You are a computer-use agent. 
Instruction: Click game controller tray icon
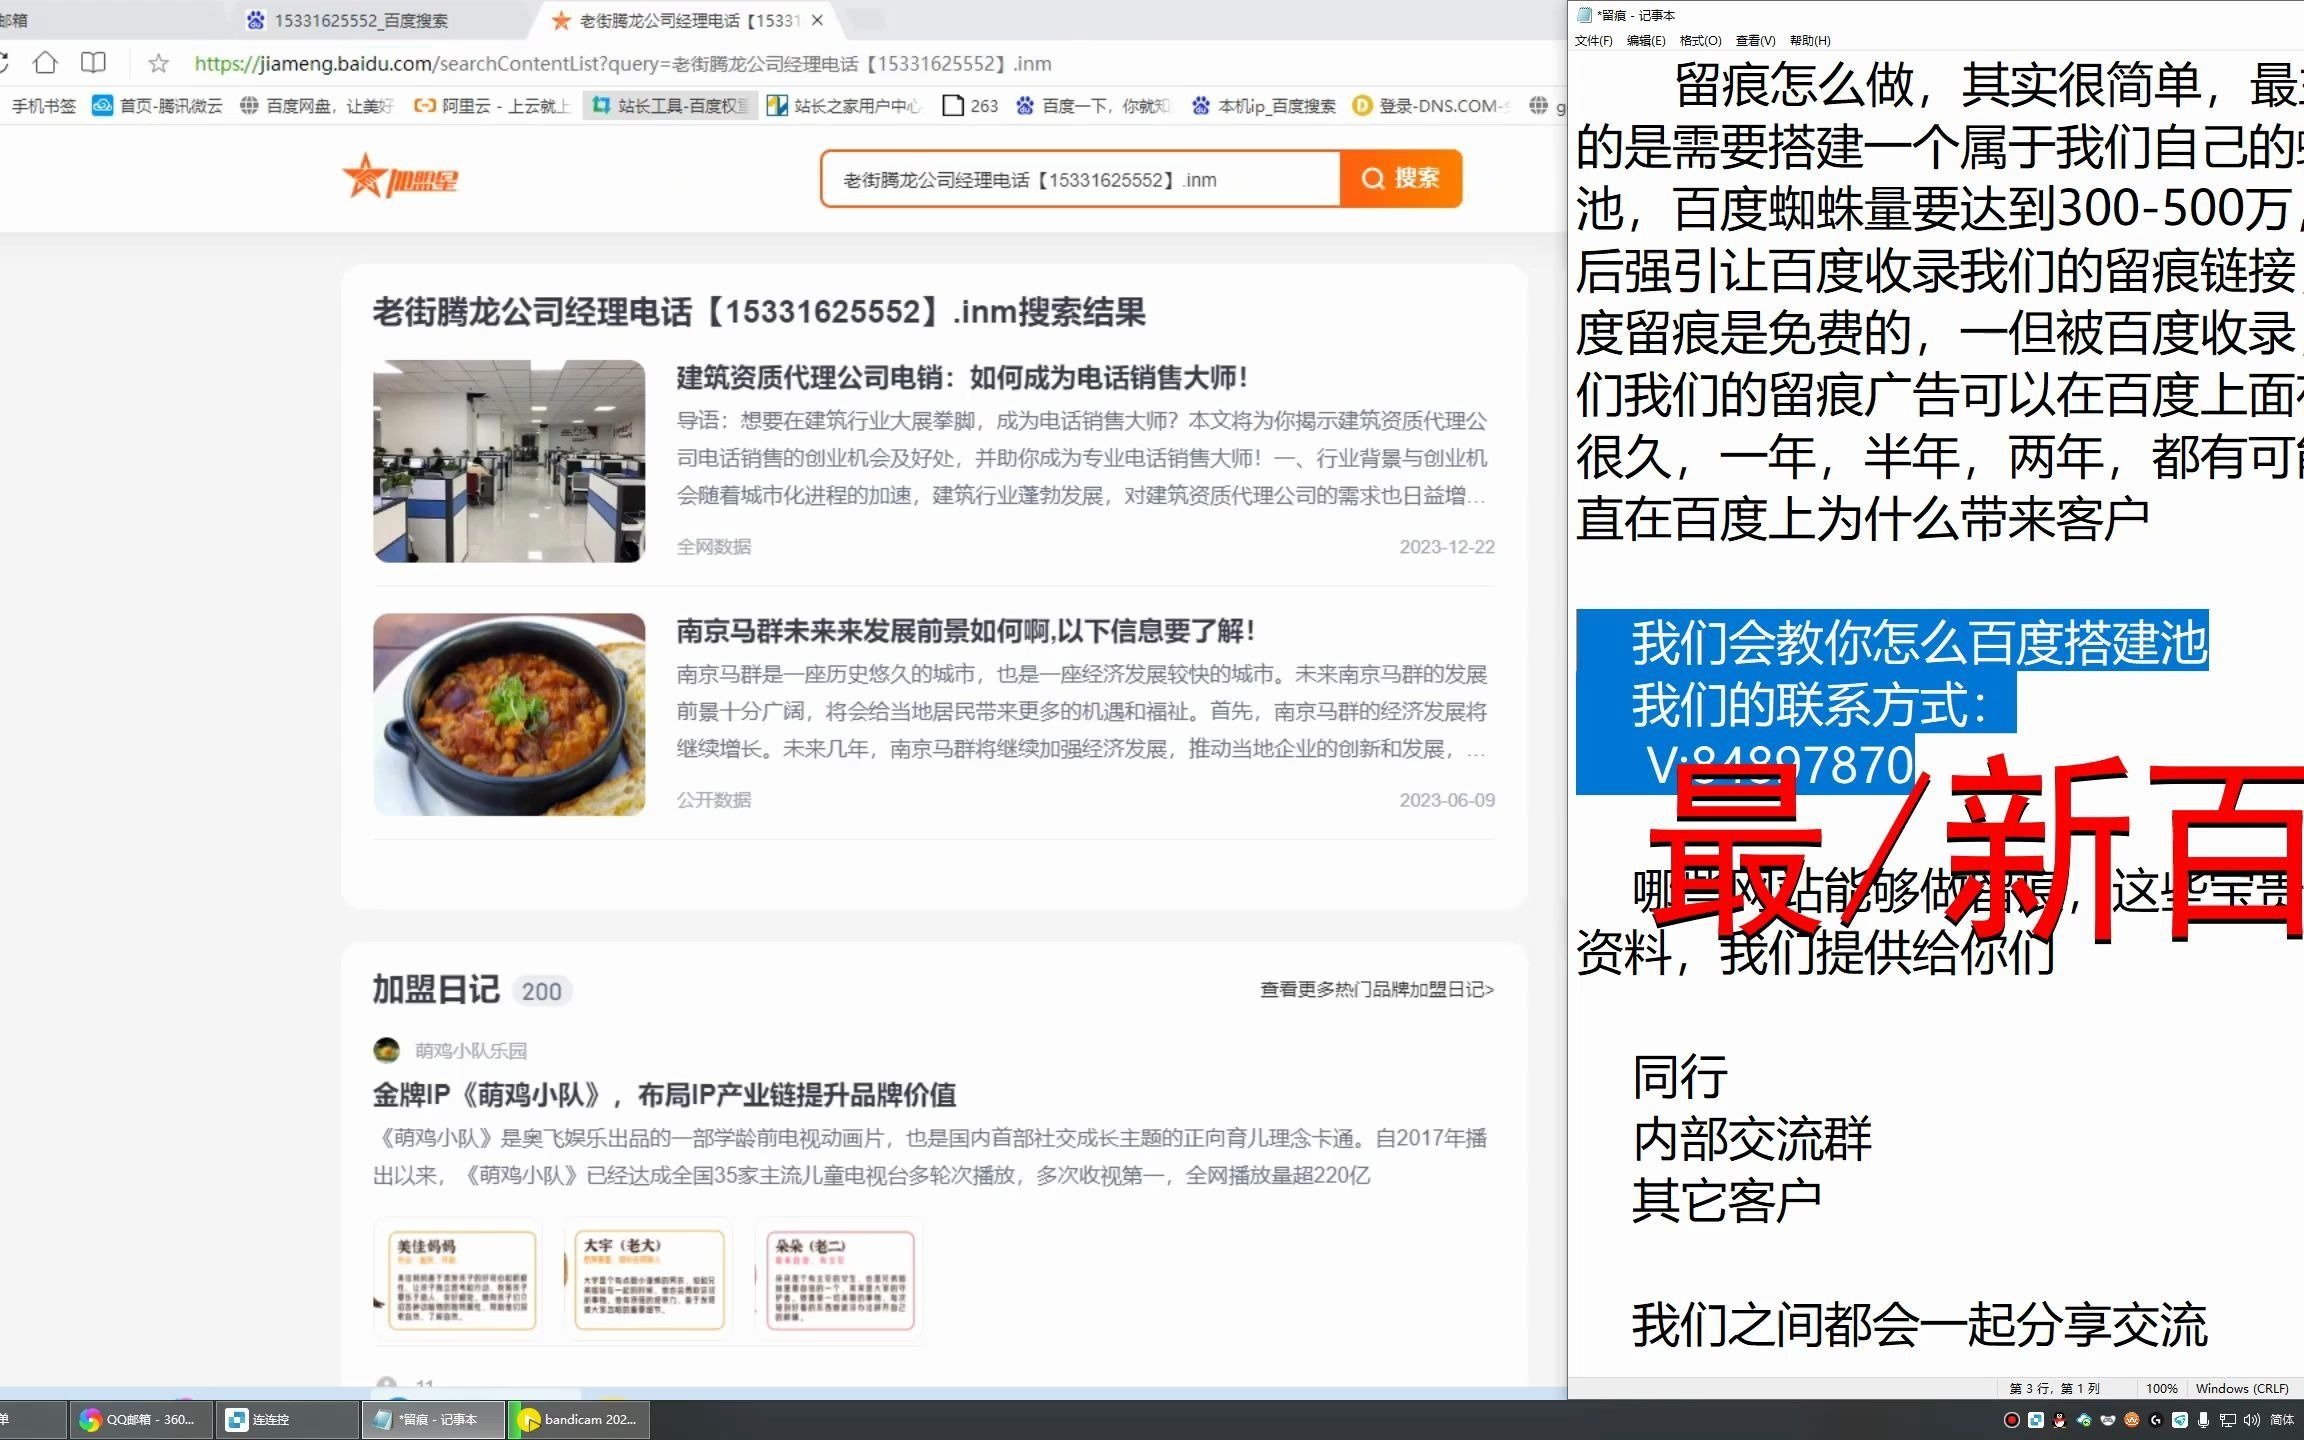coord(2108,1420)
